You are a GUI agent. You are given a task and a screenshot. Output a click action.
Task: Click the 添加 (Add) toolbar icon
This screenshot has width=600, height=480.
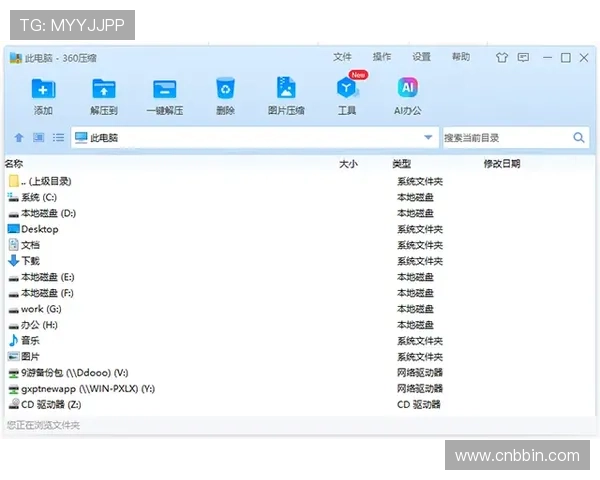43,89
